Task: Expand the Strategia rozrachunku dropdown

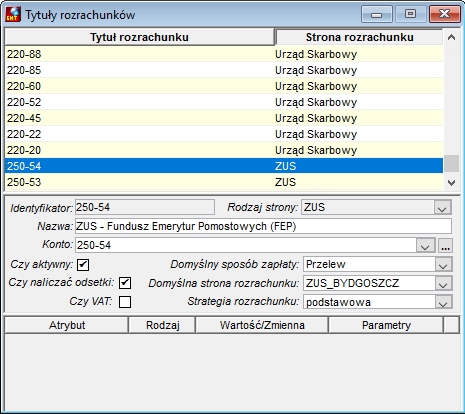Action: coord(443,303)
